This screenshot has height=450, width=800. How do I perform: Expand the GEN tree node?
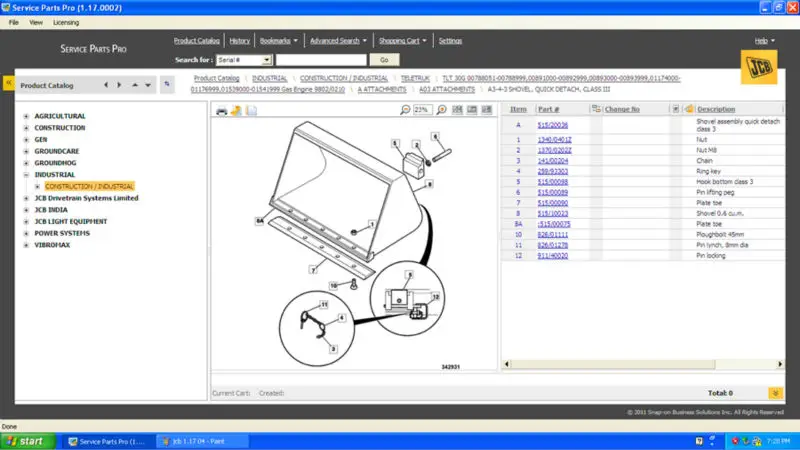point(27,140)
